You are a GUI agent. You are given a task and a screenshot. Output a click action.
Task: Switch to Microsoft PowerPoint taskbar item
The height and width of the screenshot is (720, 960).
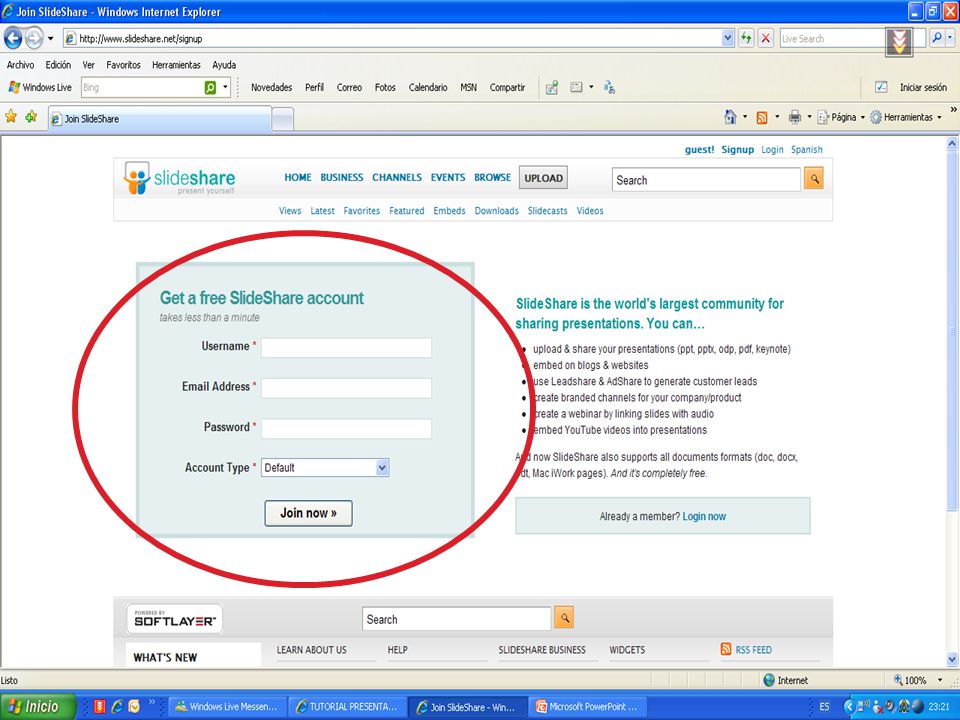pyautogui.click(x=587, y=707)
